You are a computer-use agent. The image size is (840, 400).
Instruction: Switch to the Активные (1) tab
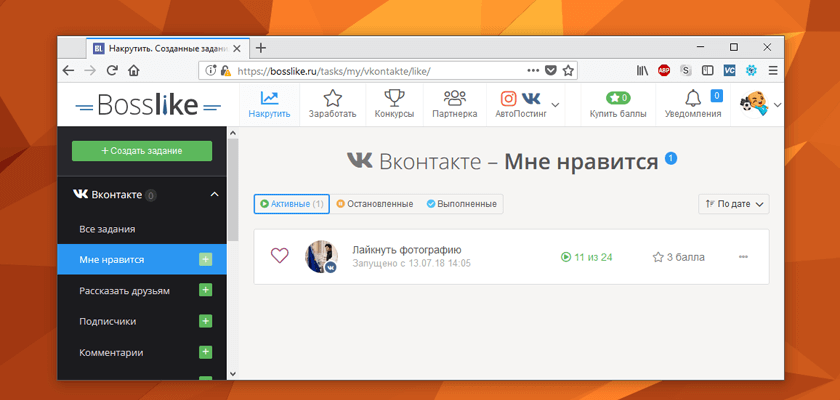291,204
